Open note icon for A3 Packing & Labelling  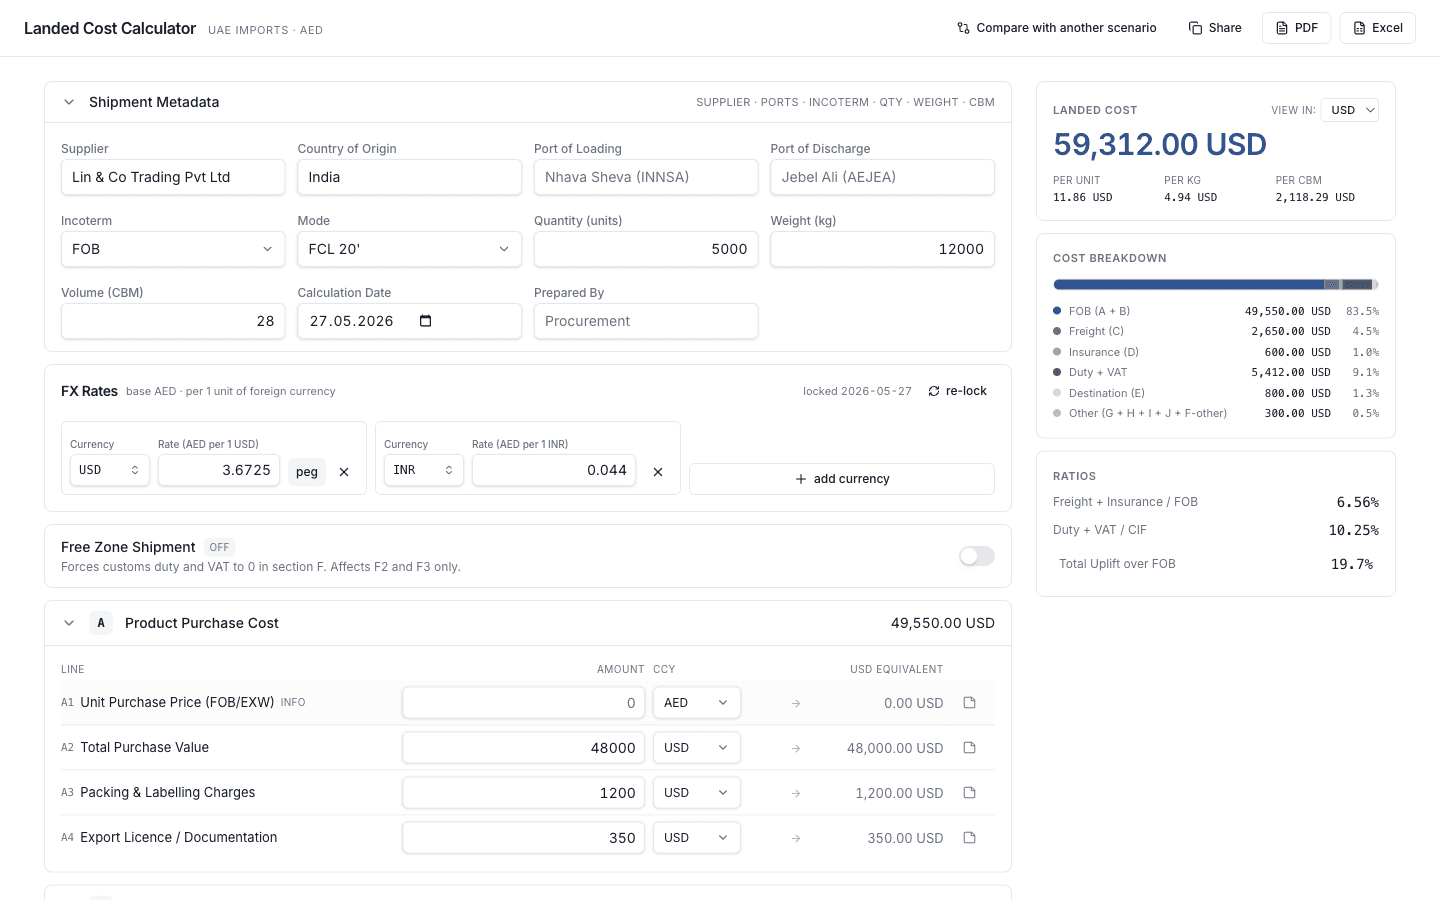click(969, 793)
